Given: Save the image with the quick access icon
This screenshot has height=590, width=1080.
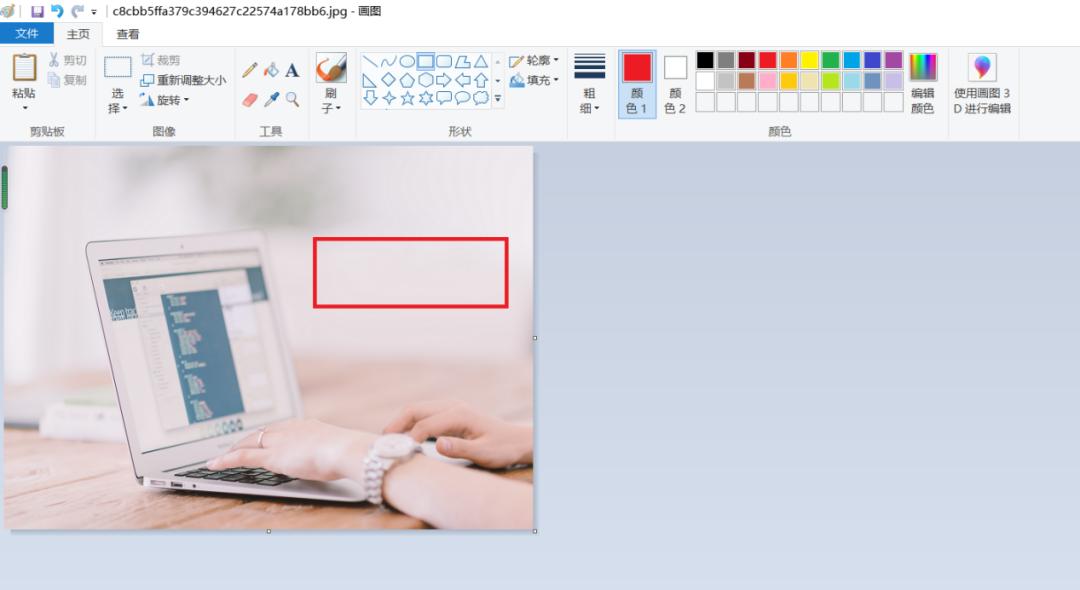Looking at the screenshot, I should [37, 11].
